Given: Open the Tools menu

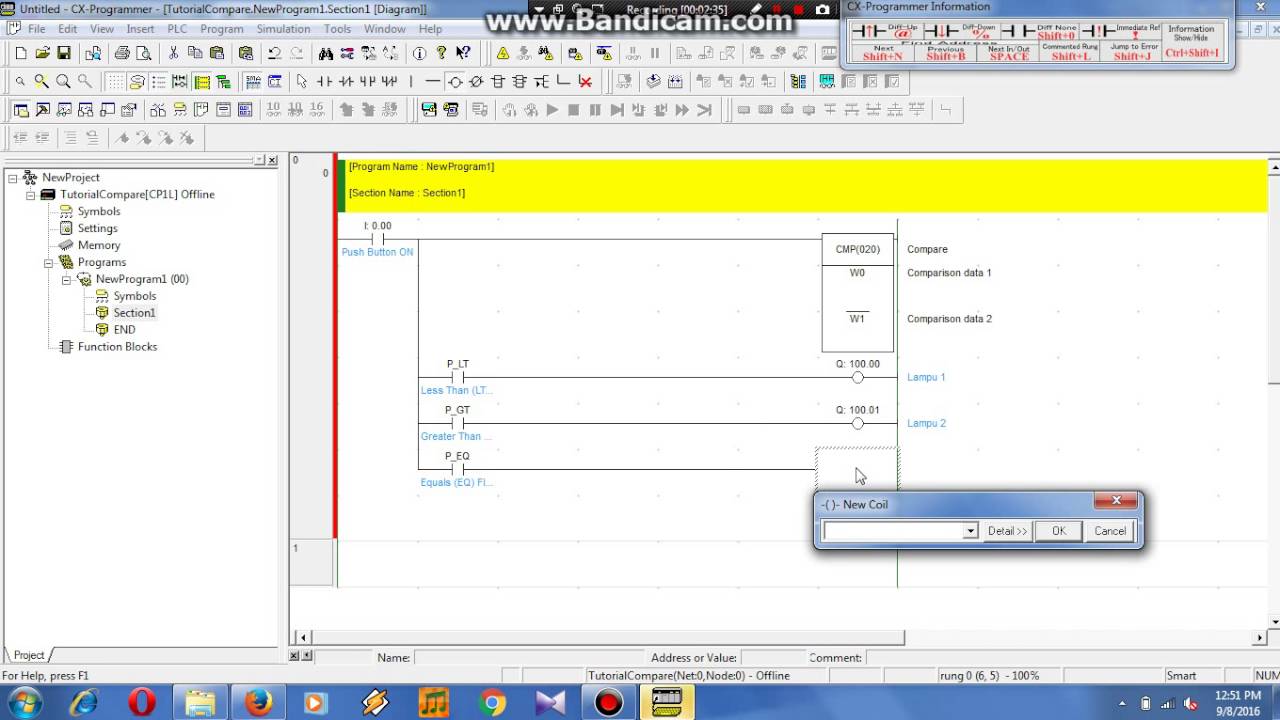Looking at the screenshot, I should click(x=337, y=29).
